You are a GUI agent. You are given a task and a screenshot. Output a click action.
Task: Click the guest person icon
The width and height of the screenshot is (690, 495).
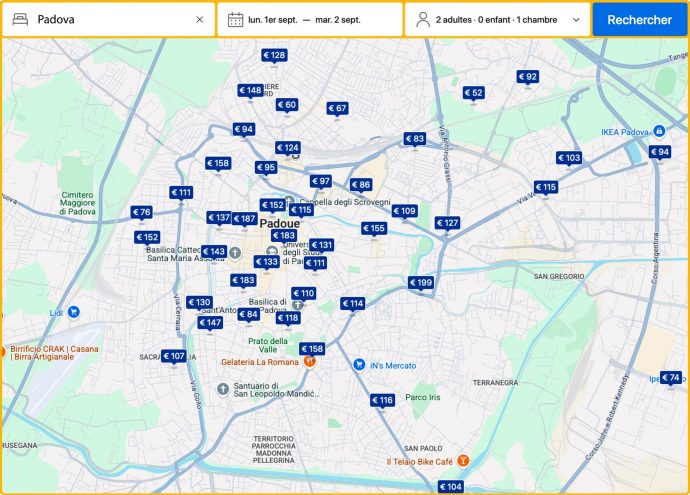422,19
